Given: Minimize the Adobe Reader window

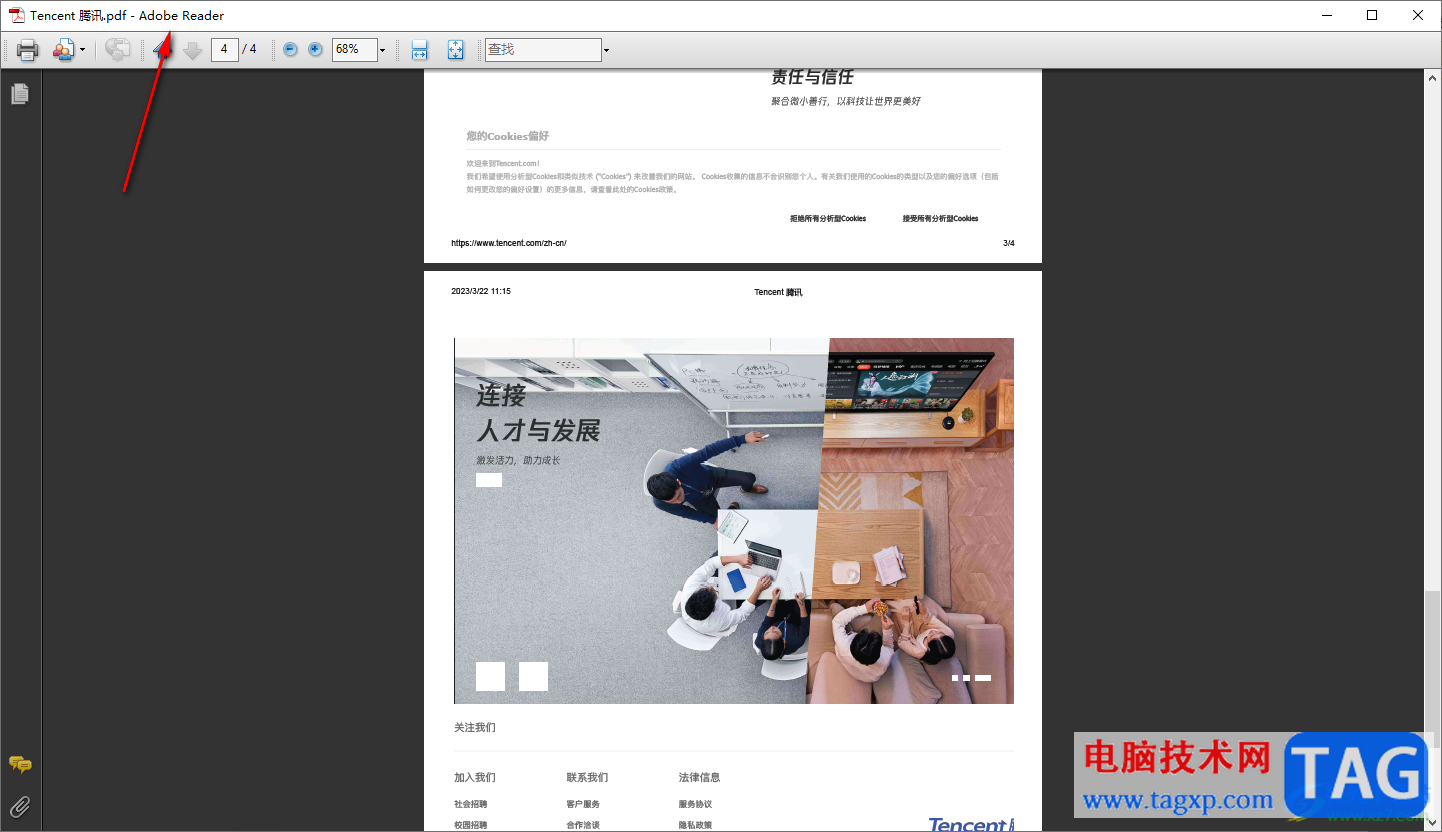Looking at the screenshot, I should [x=1327, y=15].
